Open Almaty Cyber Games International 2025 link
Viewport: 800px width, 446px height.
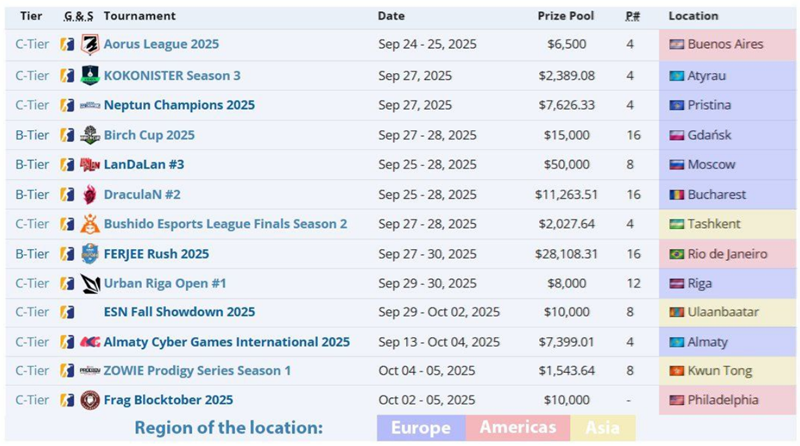pos(227,342)
